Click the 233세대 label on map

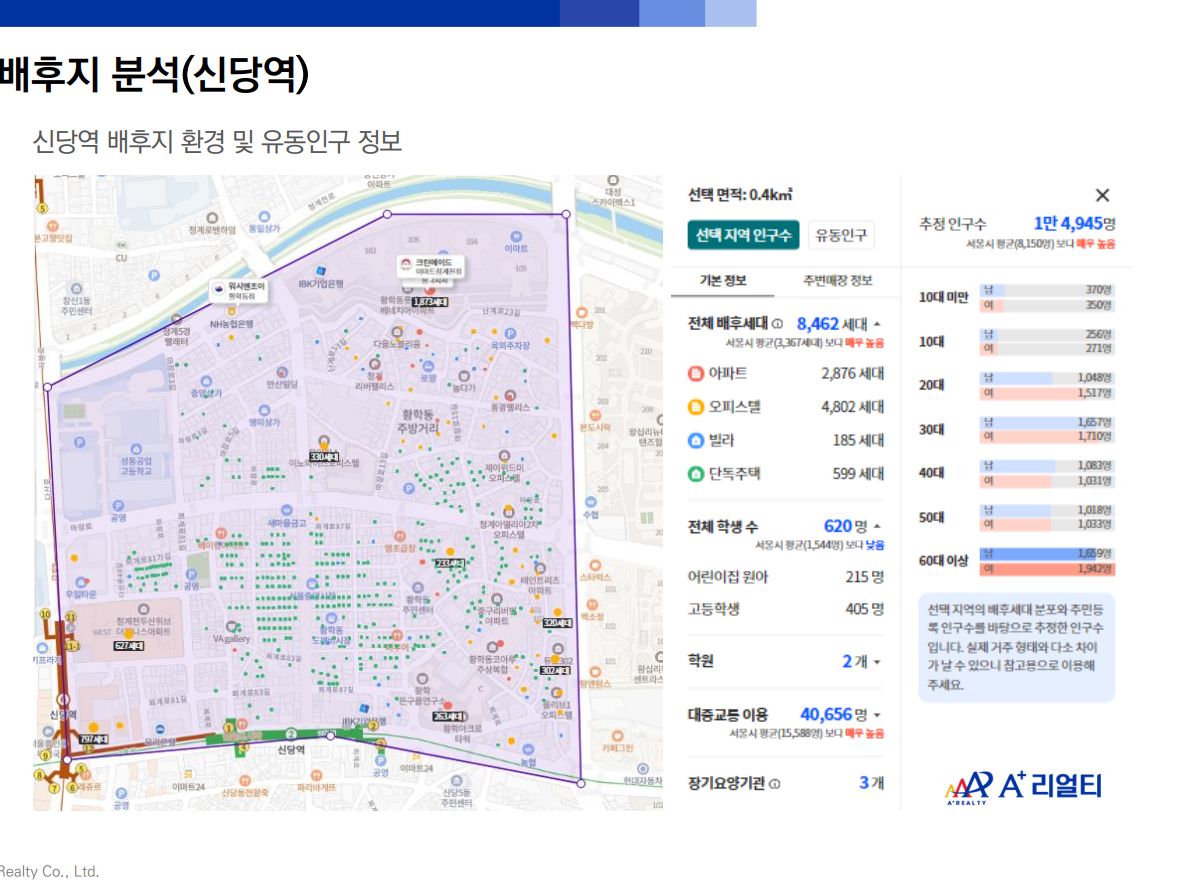(449, 563)
